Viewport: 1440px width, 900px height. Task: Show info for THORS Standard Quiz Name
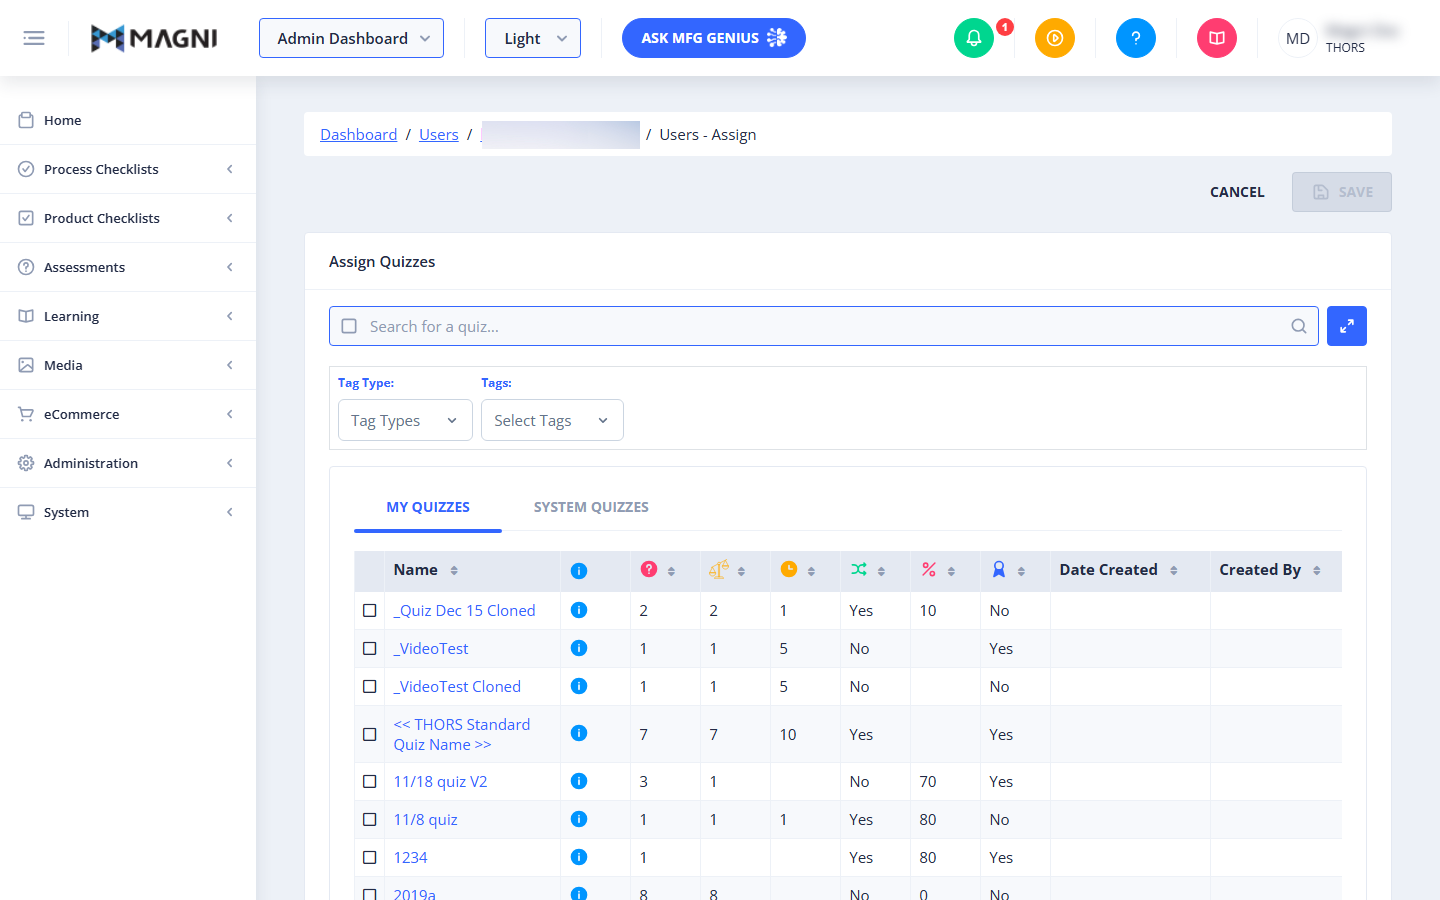579,733
